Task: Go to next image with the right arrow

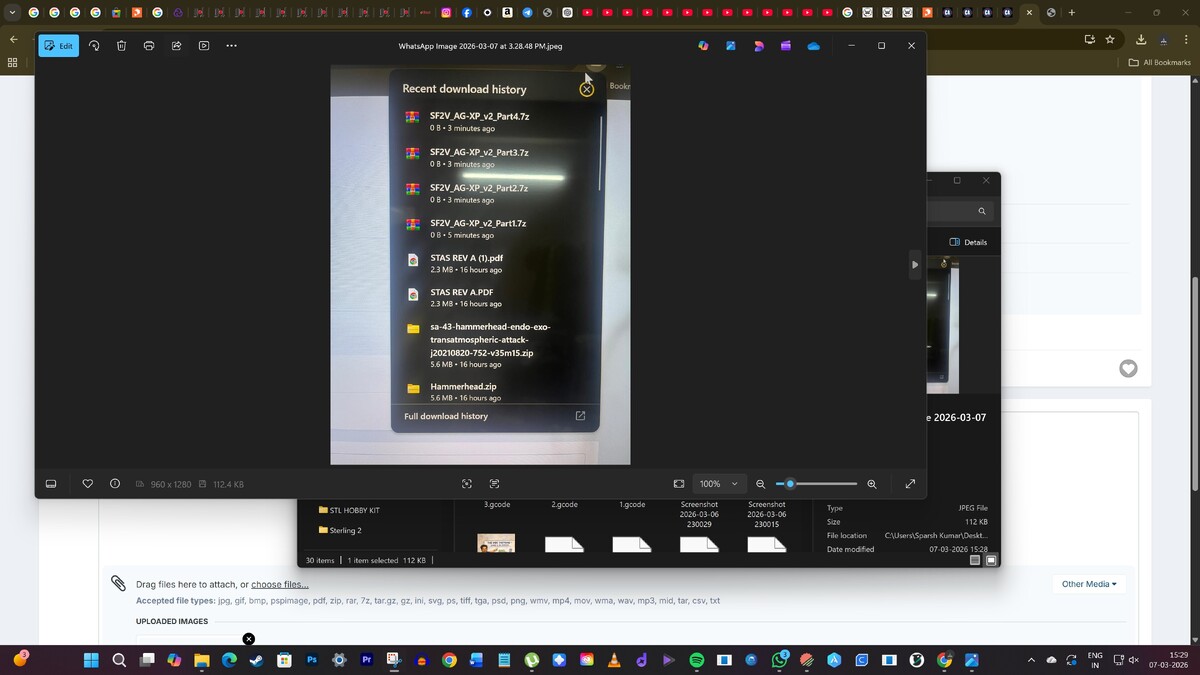Action: [x=914, y=265]
